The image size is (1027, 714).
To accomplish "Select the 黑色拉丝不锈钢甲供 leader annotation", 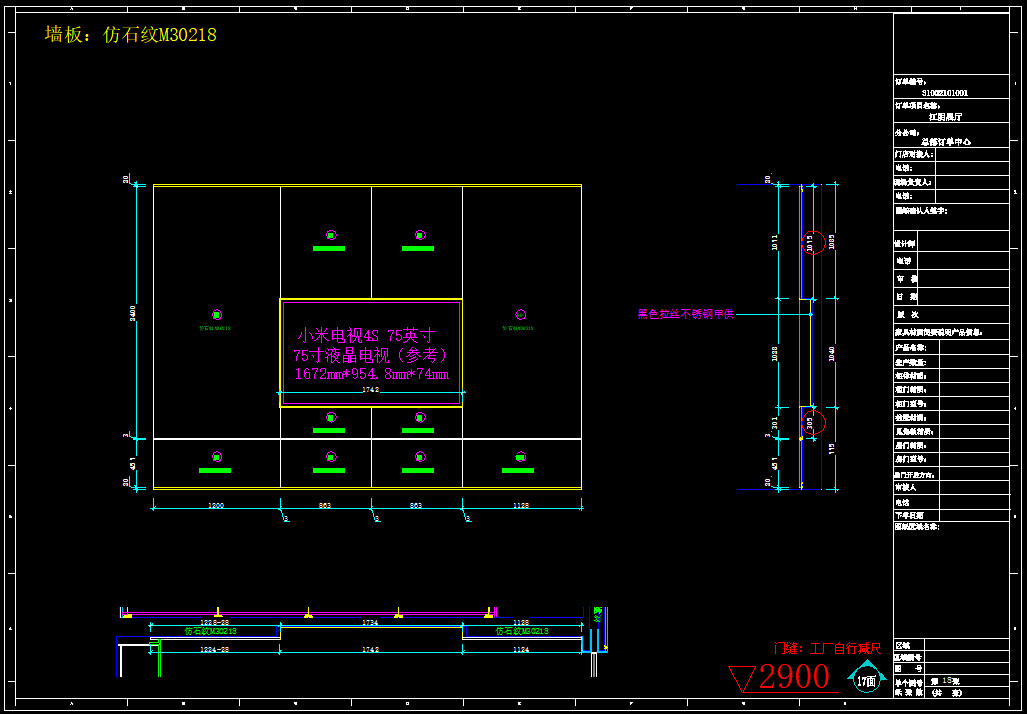I will (x=686, y=314).
